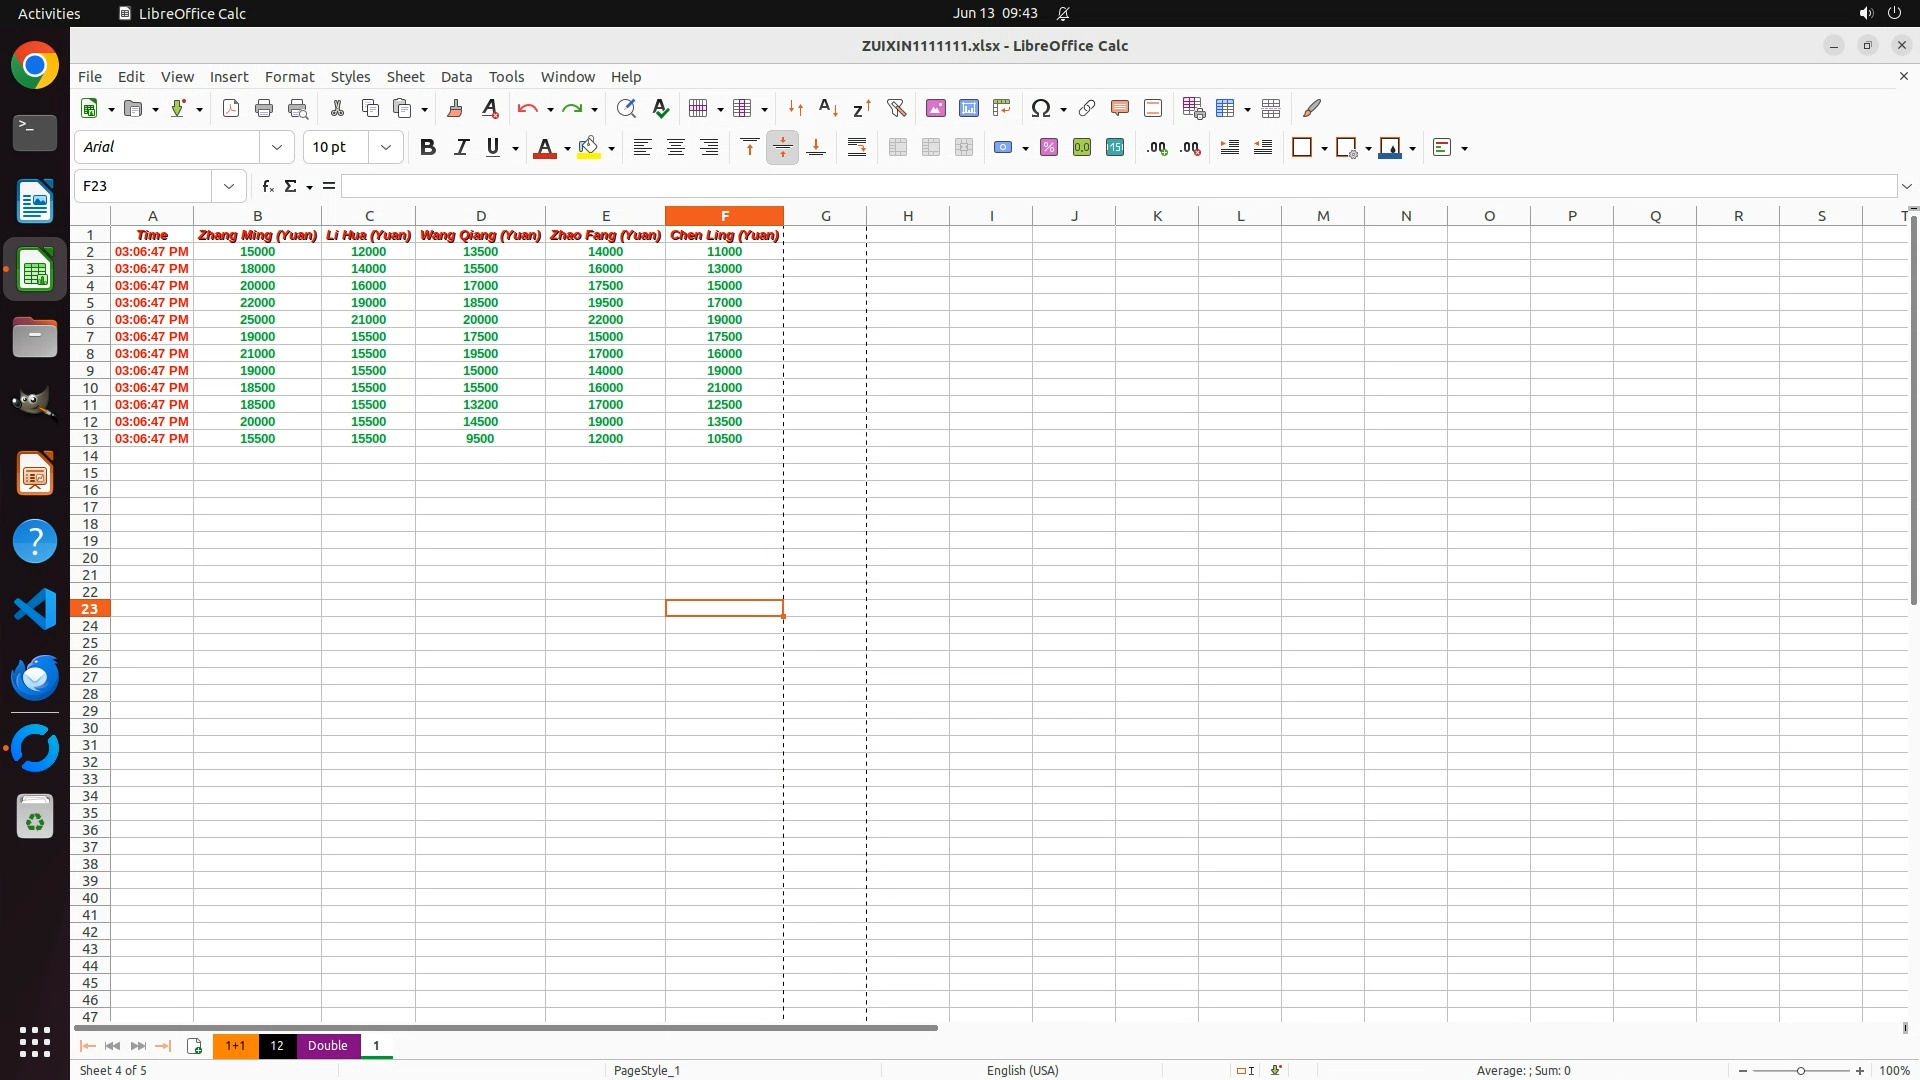This screenshot has height=1080, width=1920.
Task: Toggle Italic text formatting
Action: coord(461,147)
